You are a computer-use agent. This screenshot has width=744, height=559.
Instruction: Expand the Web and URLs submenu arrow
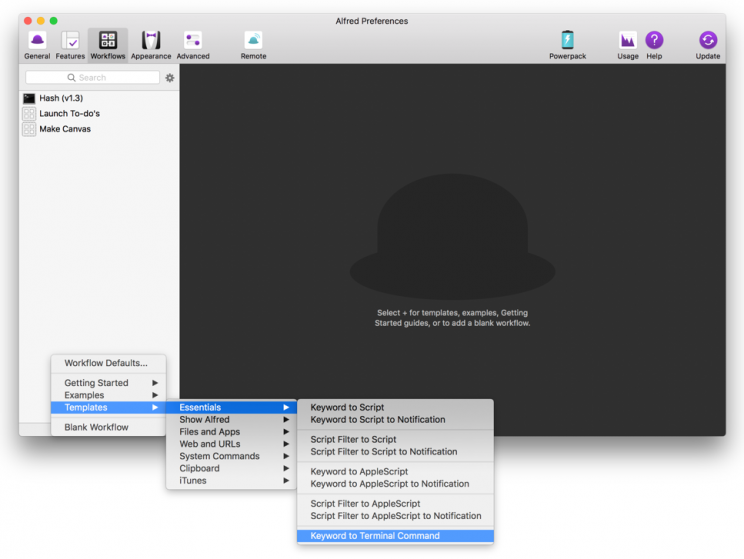(x=286, y=444)
